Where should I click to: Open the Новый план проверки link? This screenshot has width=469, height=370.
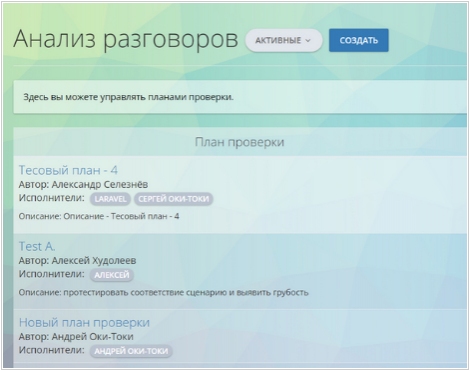84,322
